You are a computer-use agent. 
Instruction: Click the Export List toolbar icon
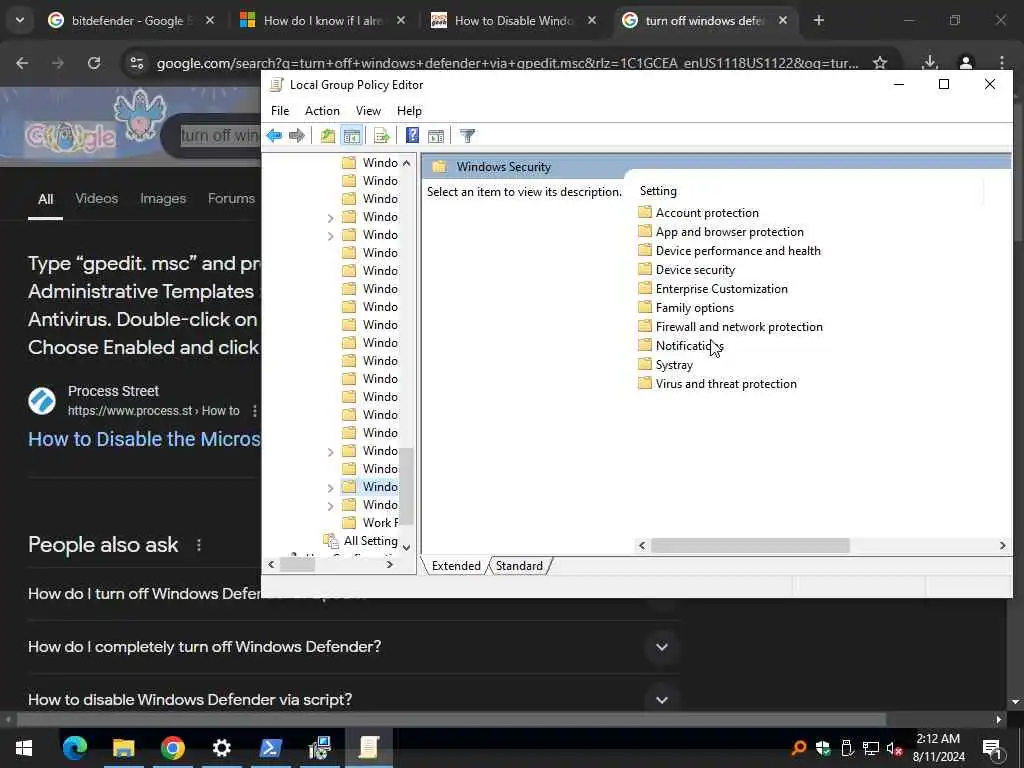coord(381,136)
